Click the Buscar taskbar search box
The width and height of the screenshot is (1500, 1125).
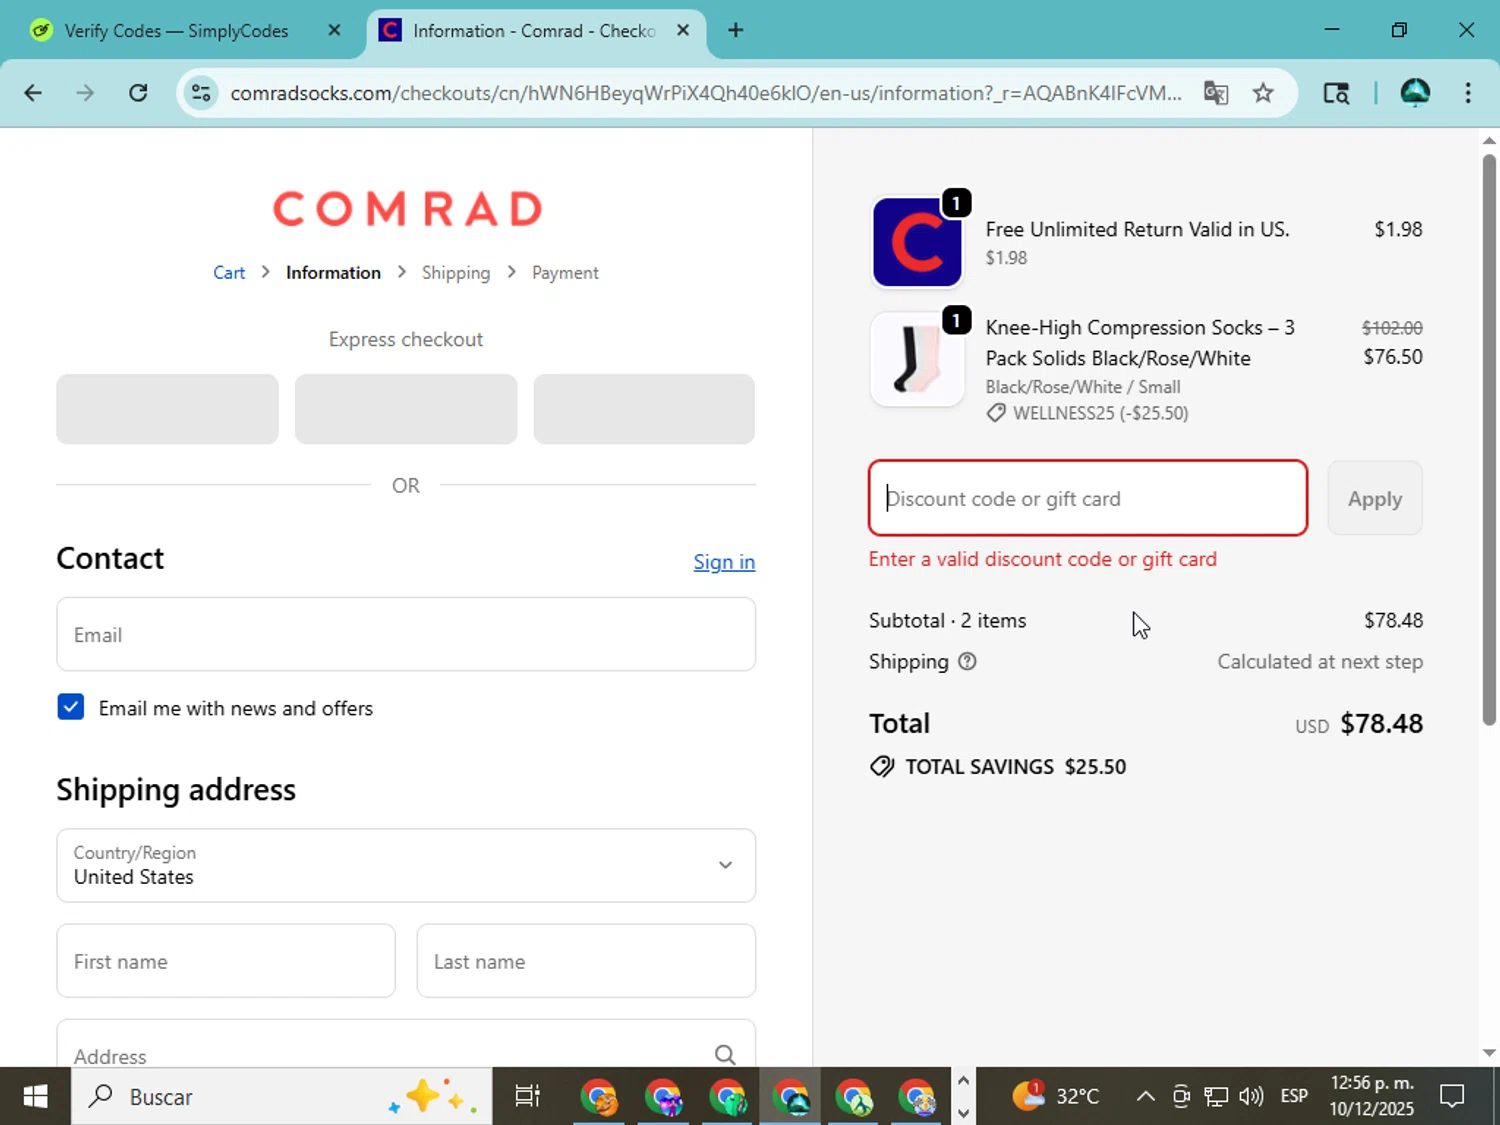[x=281, y=1097]
